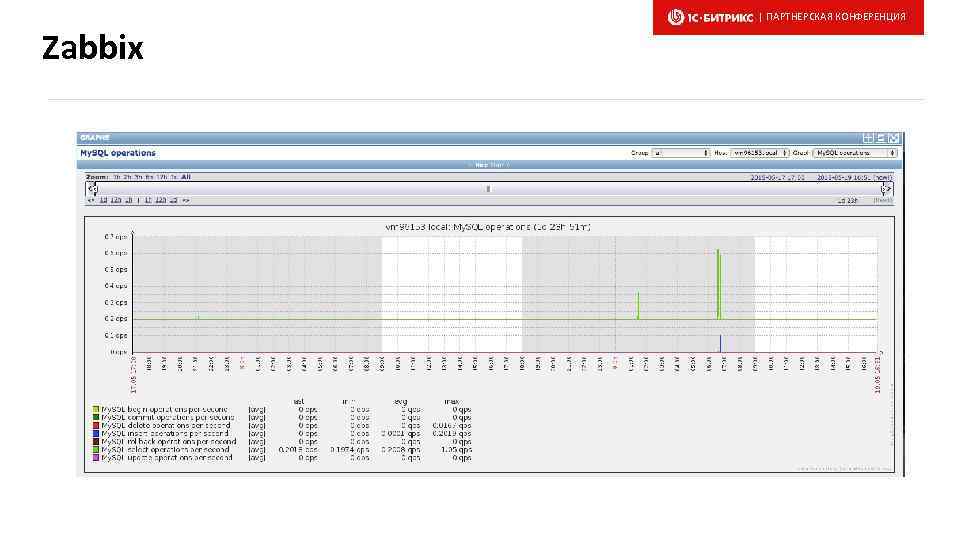Click the rightmost 12h shift-forward link
Image resolution: width=960 pixels, height=540 pixels.
[160, 200]
